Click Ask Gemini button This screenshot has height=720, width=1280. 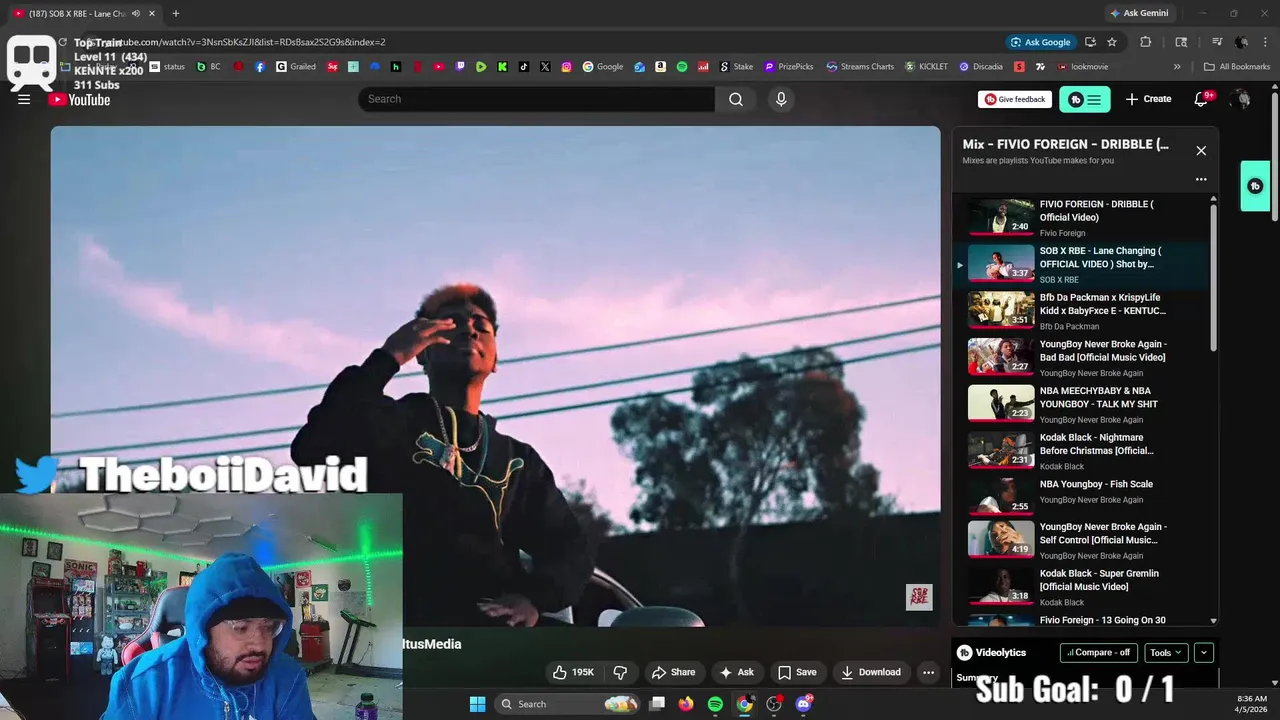[1138, 13]
